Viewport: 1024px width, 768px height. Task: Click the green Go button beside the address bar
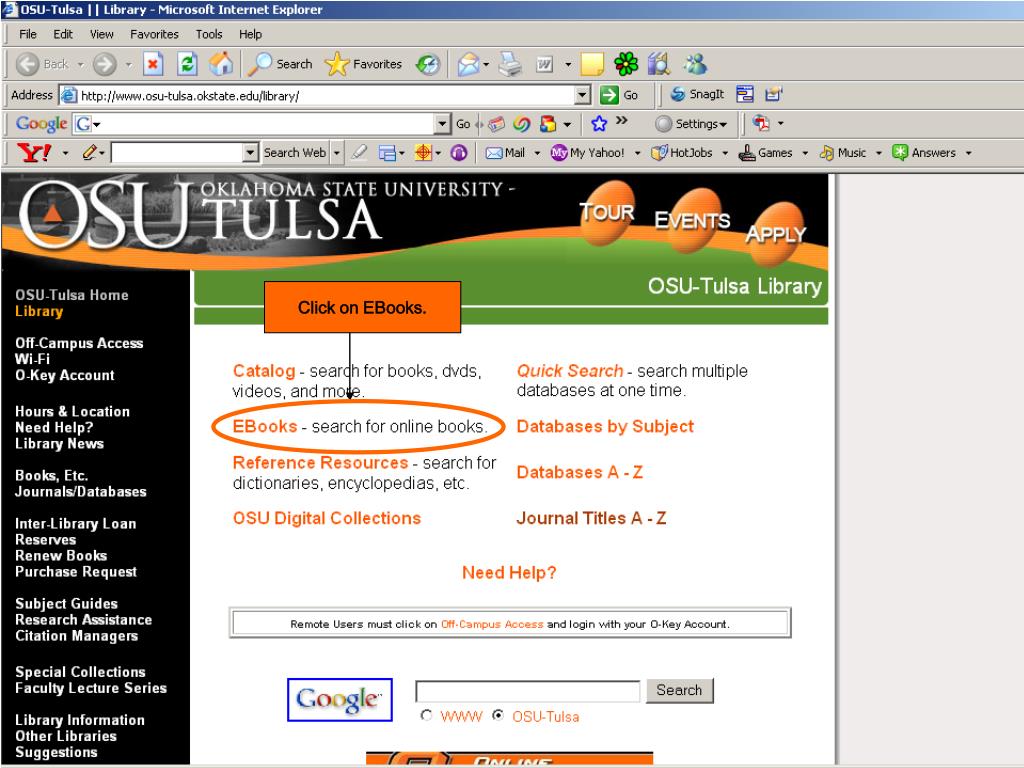coord(618,95)
